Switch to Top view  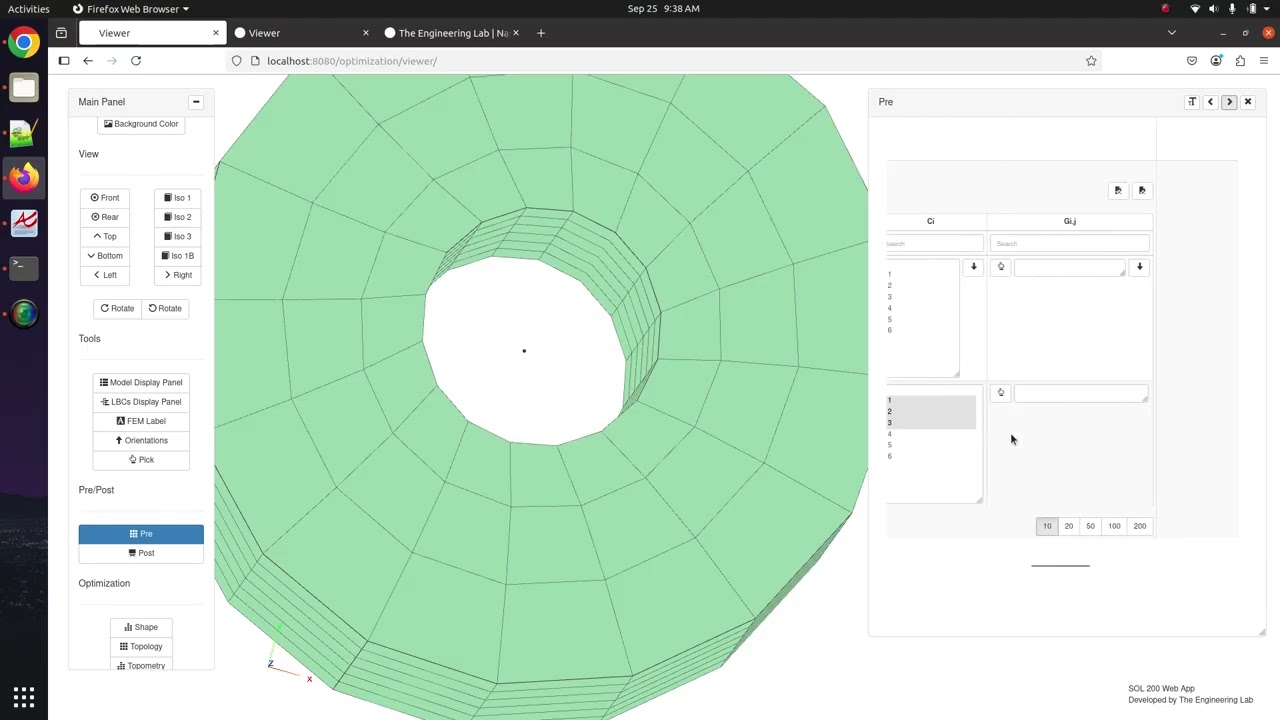tap(105, 236)
